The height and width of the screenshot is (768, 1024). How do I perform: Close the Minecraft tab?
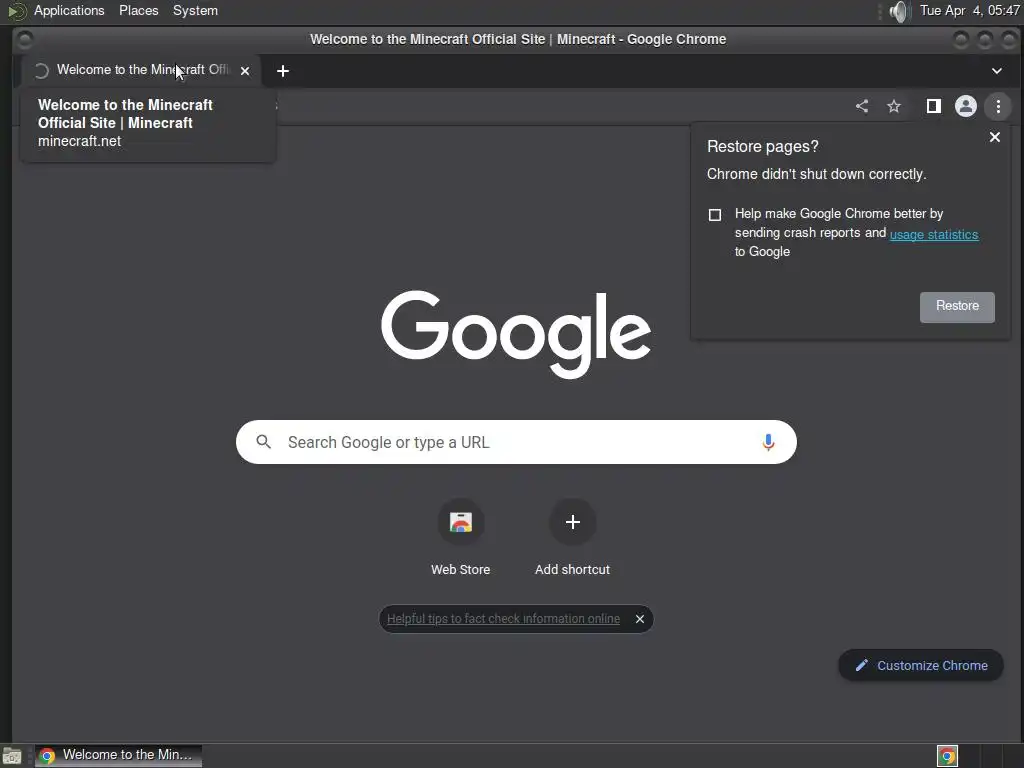point(245,71)
